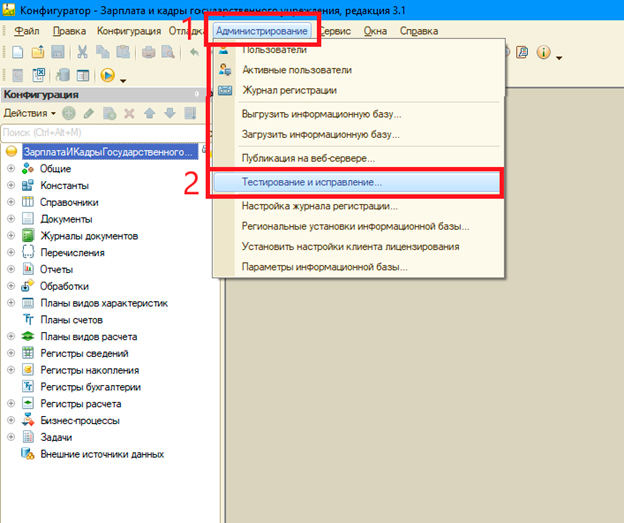
Task: Click the Cut scissors icon
Action: pos(82,52)
